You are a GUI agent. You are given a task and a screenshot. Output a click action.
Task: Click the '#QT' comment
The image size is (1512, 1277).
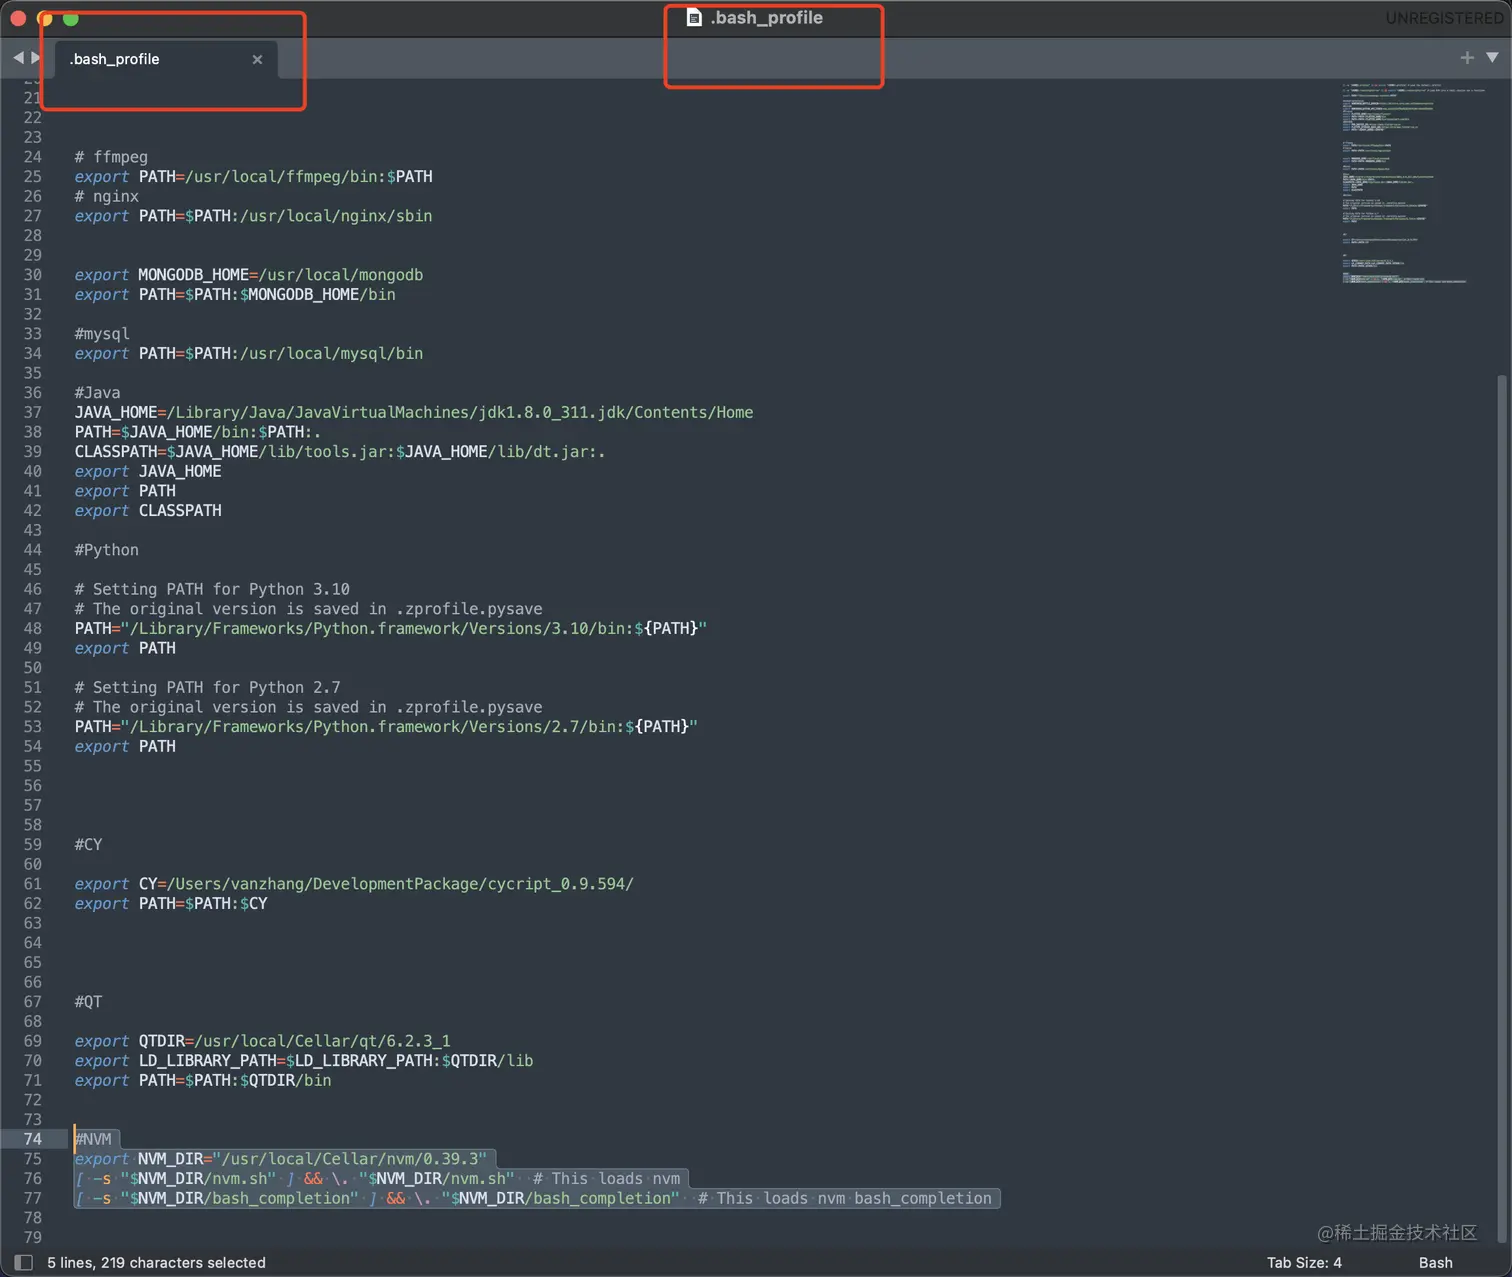click(88, 1002)
